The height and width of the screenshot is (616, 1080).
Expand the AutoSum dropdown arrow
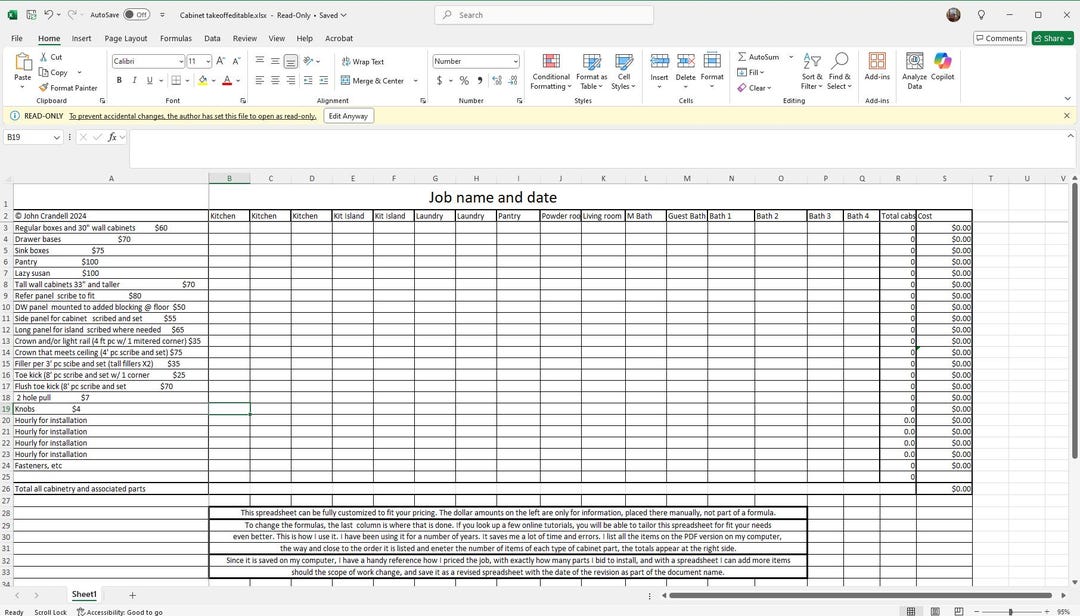pyautogui.click(x=791, y=57)
